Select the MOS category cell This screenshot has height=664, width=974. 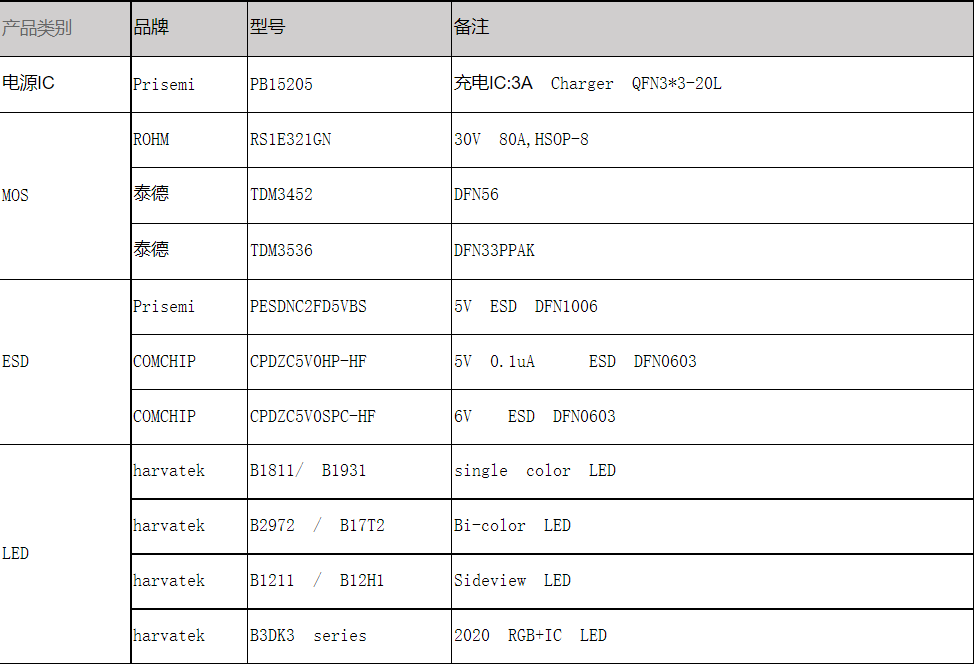click(x=65, y=196)
